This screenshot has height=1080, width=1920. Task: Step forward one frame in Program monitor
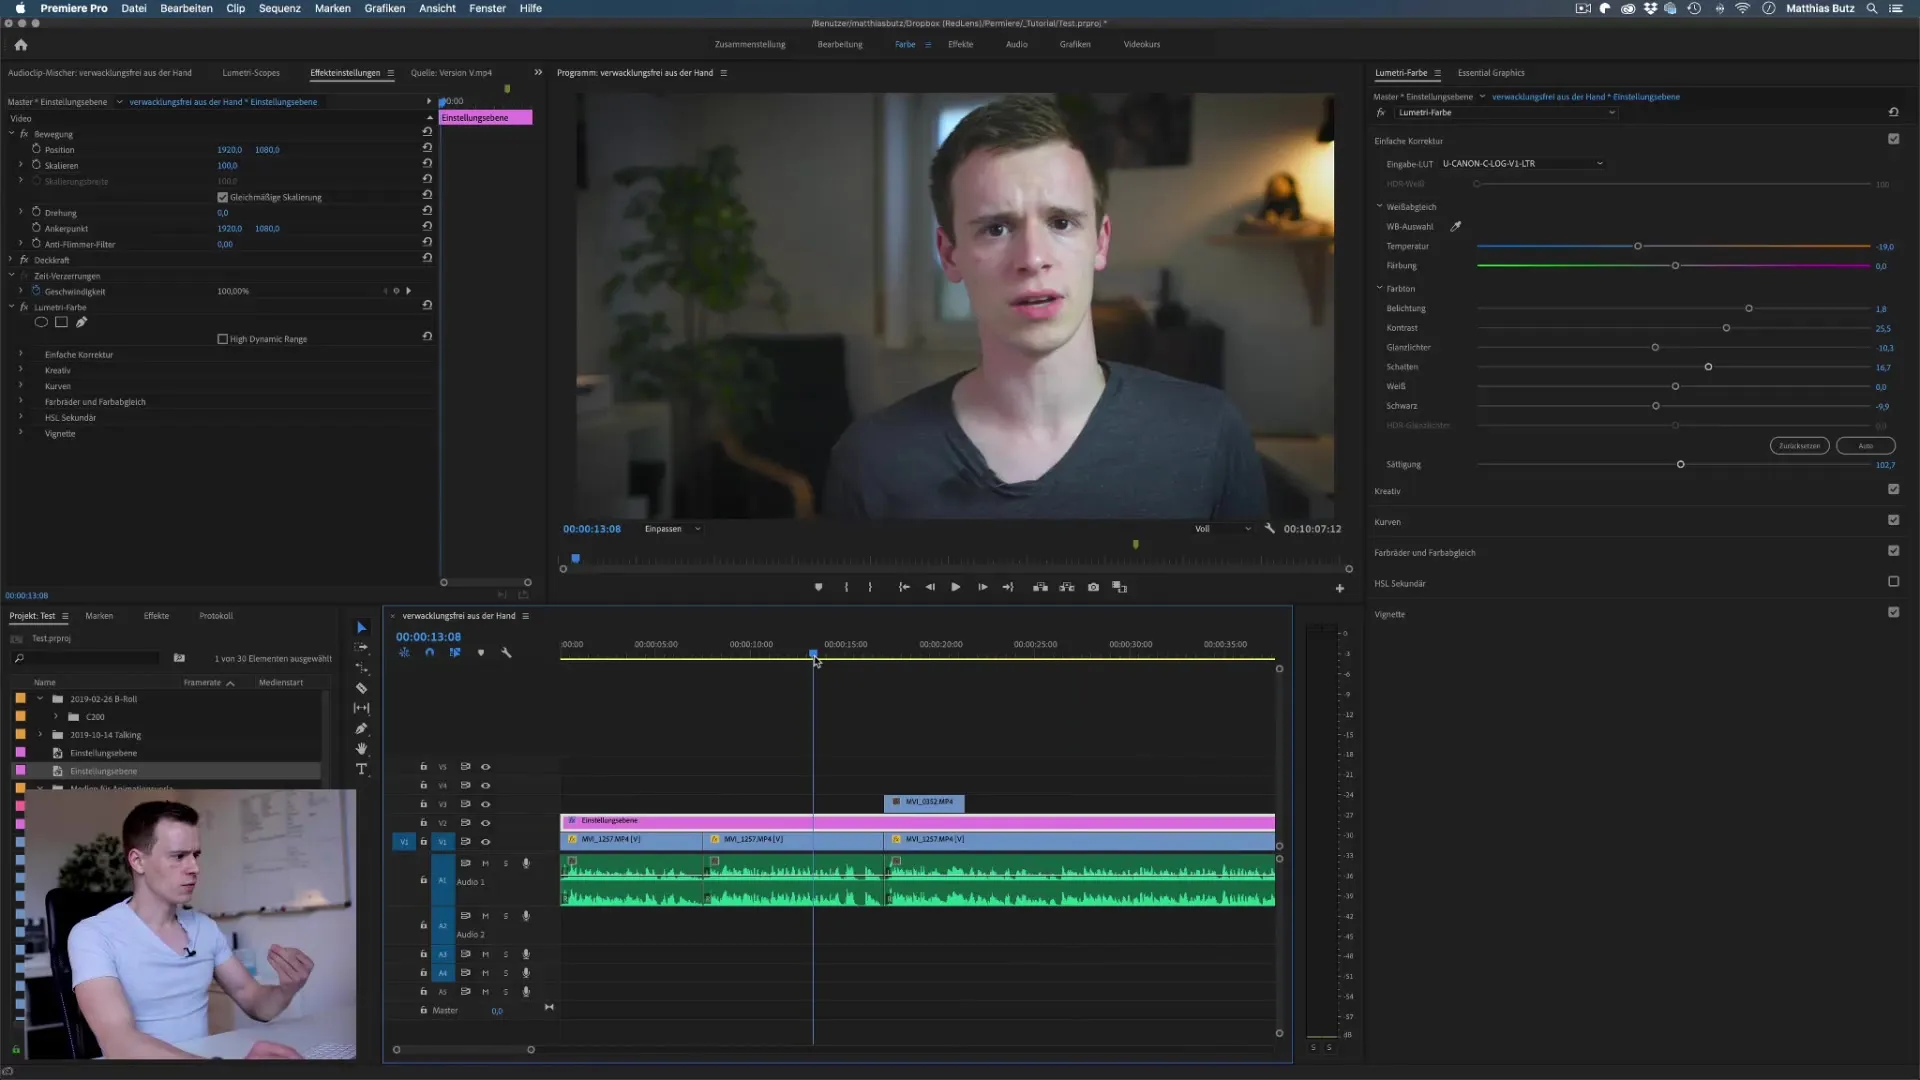click(982, 587)
